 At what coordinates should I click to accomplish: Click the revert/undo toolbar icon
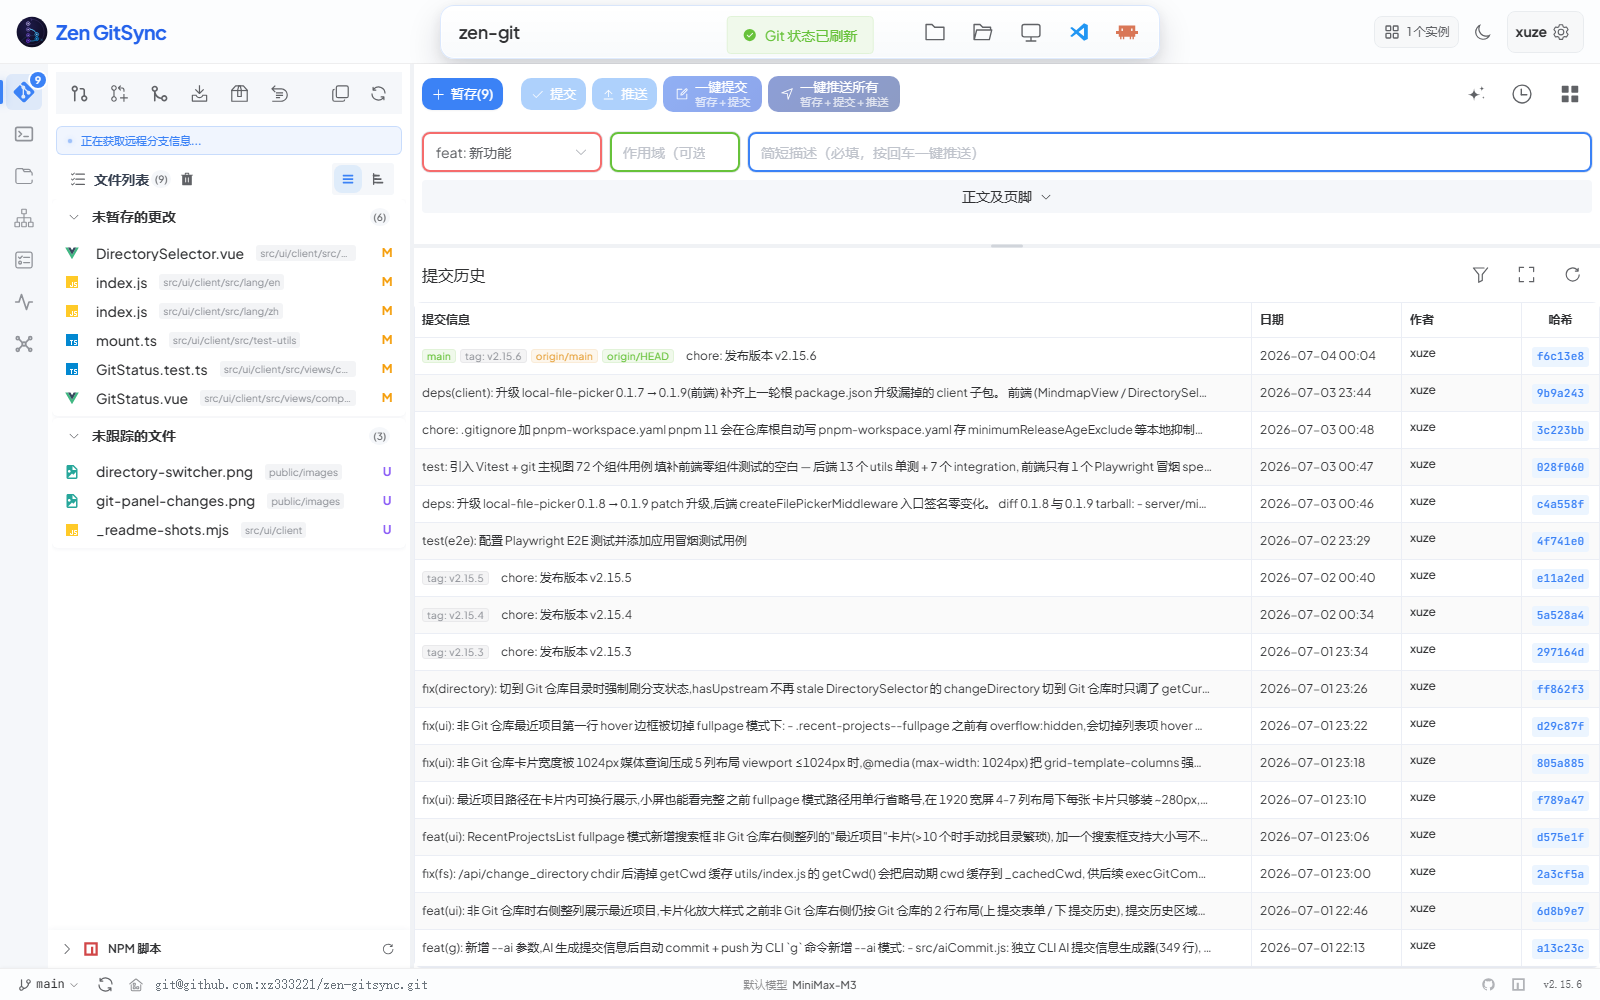[279, 93]
